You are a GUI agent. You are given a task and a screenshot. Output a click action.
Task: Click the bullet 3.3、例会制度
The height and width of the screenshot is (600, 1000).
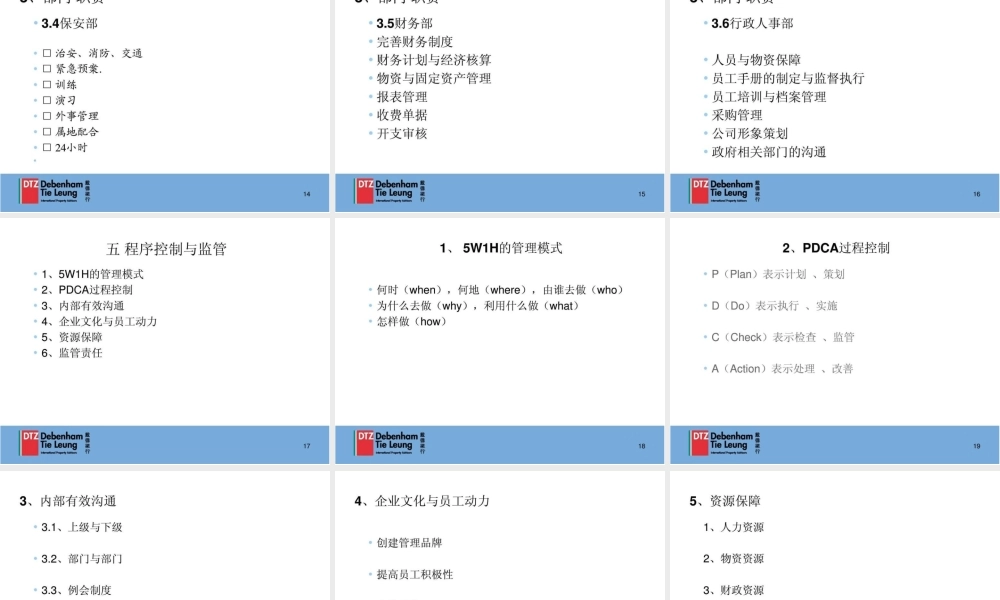pyautogui.click(x=77, y=590)
